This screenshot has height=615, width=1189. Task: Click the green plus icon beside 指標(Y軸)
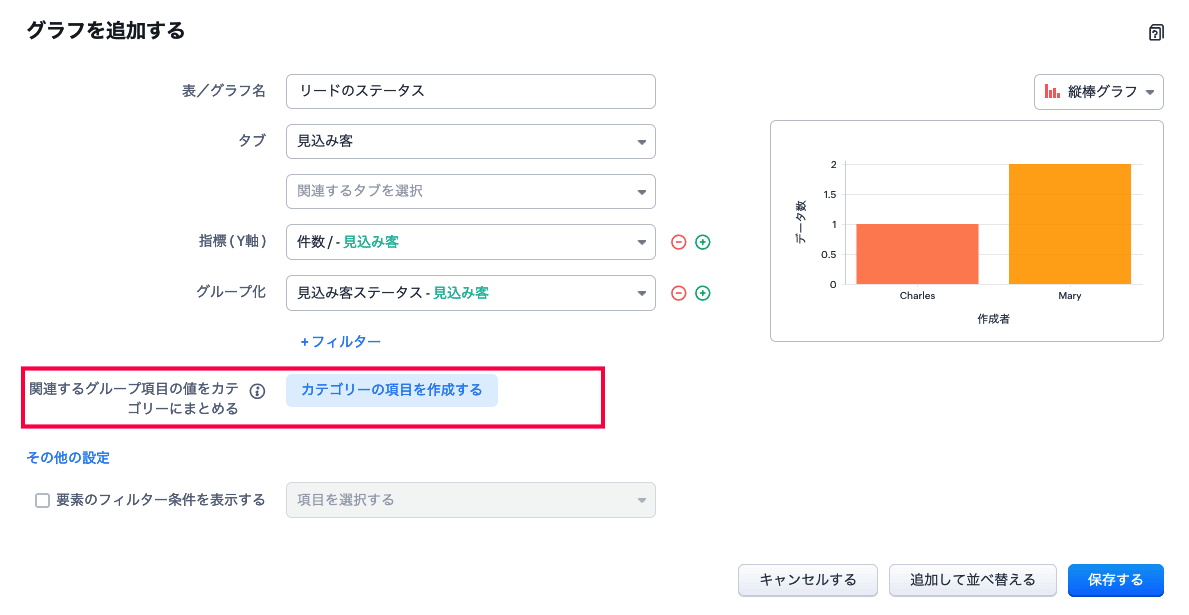(x=702, y=242)
